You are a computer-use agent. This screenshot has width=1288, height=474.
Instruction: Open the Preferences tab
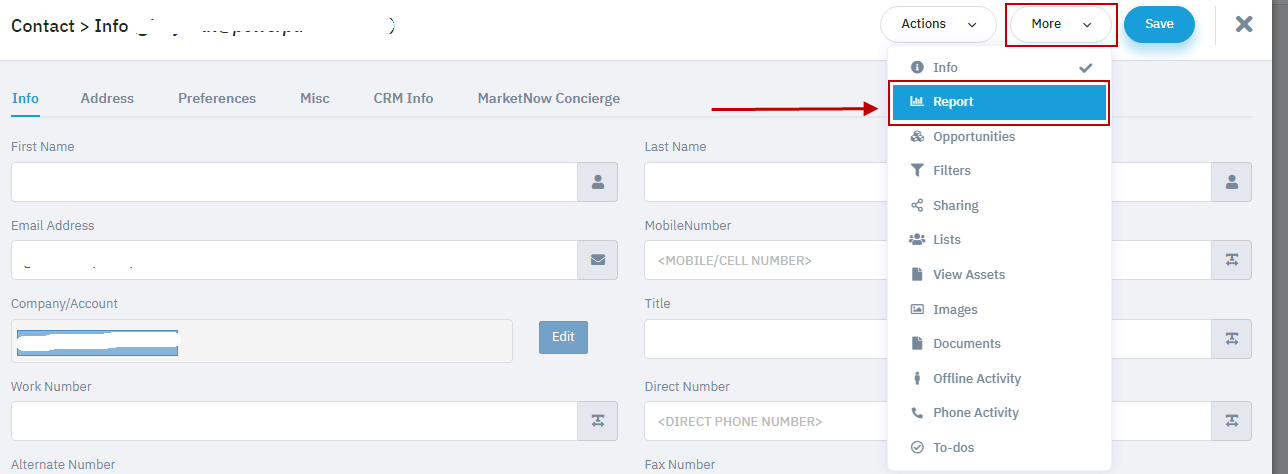[217, 98]
